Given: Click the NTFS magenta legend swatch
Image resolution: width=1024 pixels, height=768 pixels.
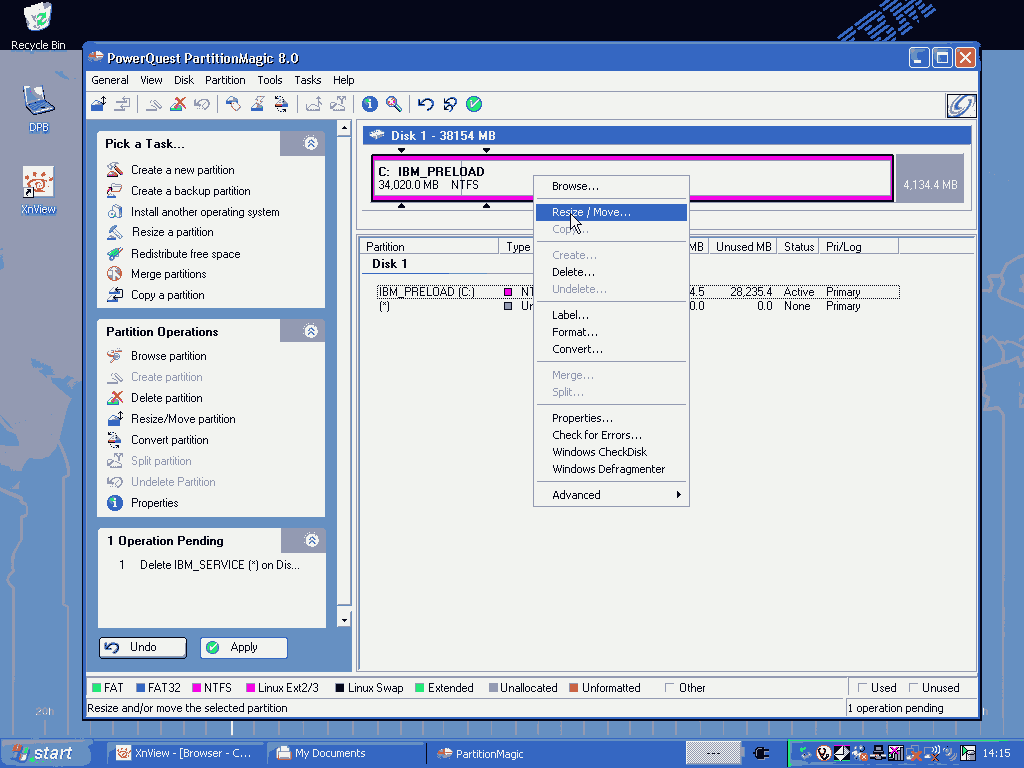Looking at the screenshot, I should click(197, 688).
